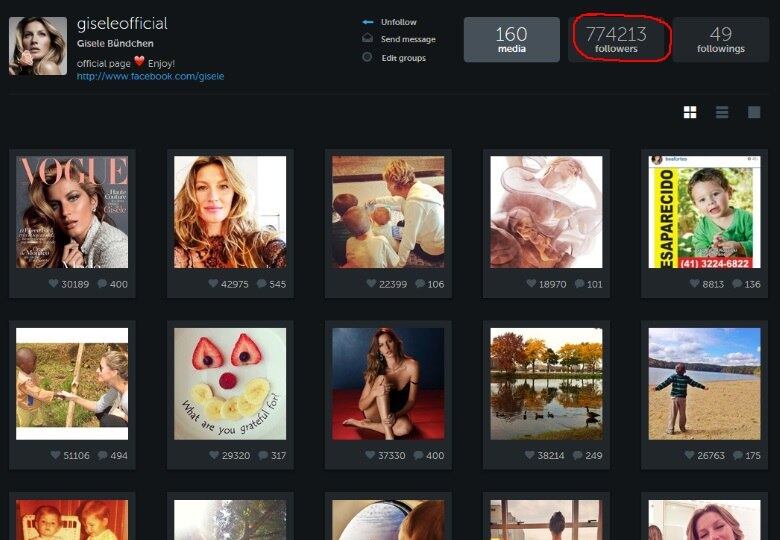Select the single large tile view icon
780x540 pixels.
coord(754,113)
